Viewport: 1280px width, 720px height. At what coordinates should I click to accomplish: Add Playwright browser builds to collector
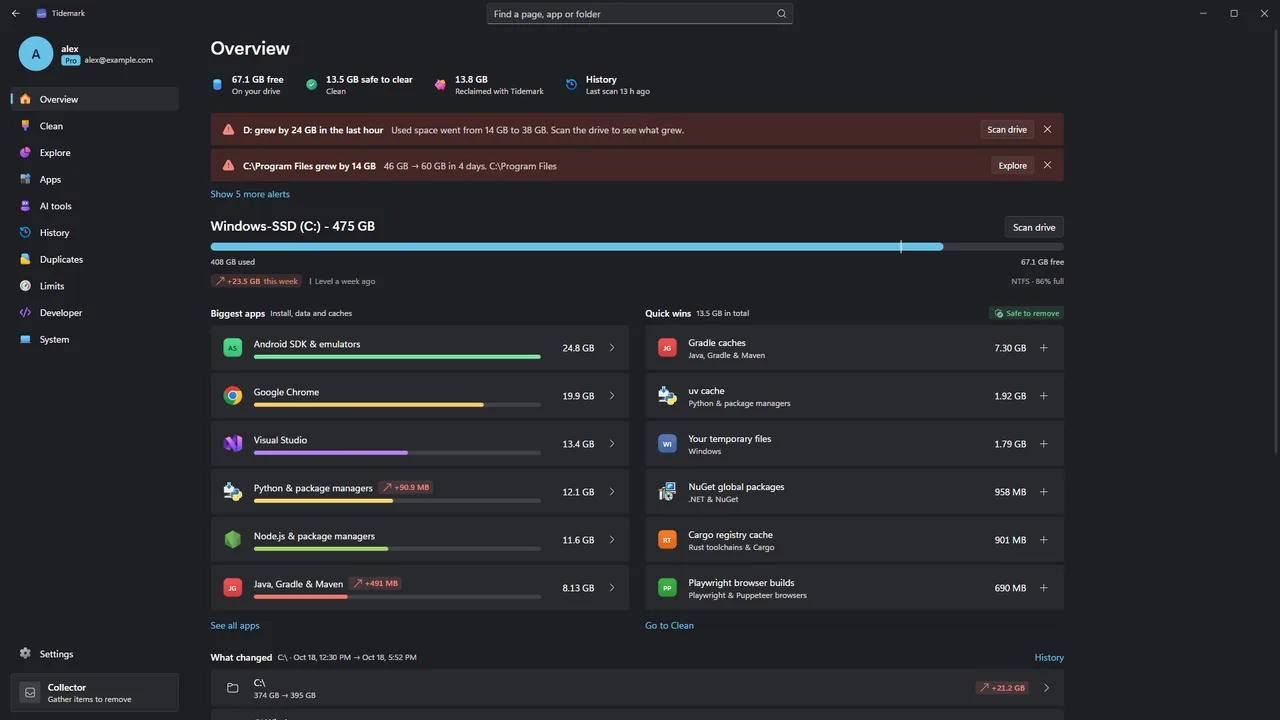pyautogui.click(x=1044, y=588)
